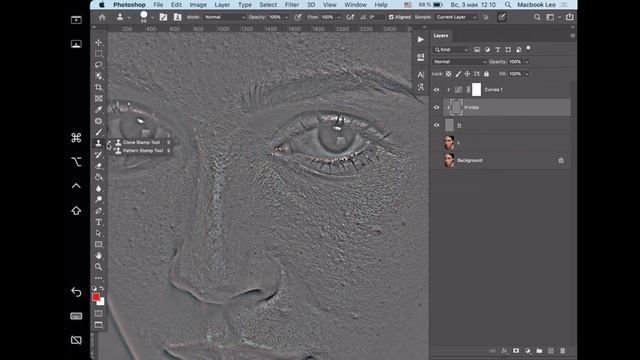Select the Dodge tool
640x360 pixels.
[98, 199]
